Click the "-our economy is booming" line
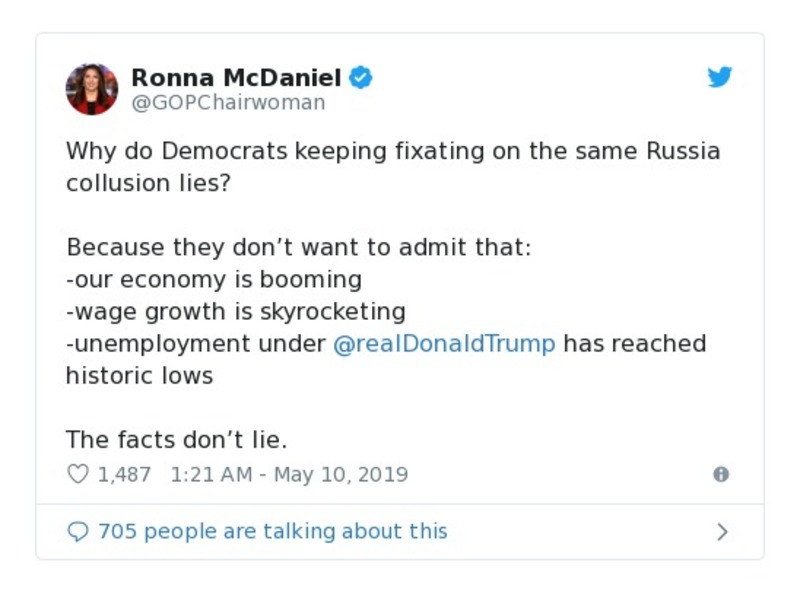Image resolution: width=800 pixels, height=607 pixels. pyautogui.click(x=213, y=279)
